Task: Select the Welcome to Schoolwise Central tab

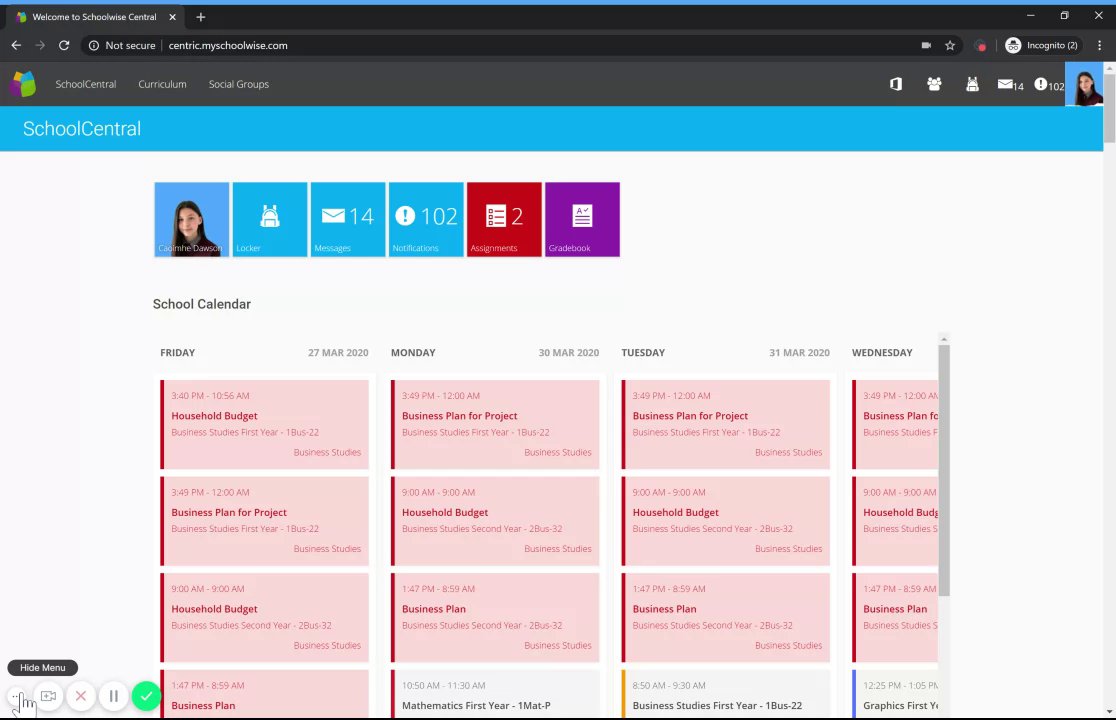Action: point(94,17)
